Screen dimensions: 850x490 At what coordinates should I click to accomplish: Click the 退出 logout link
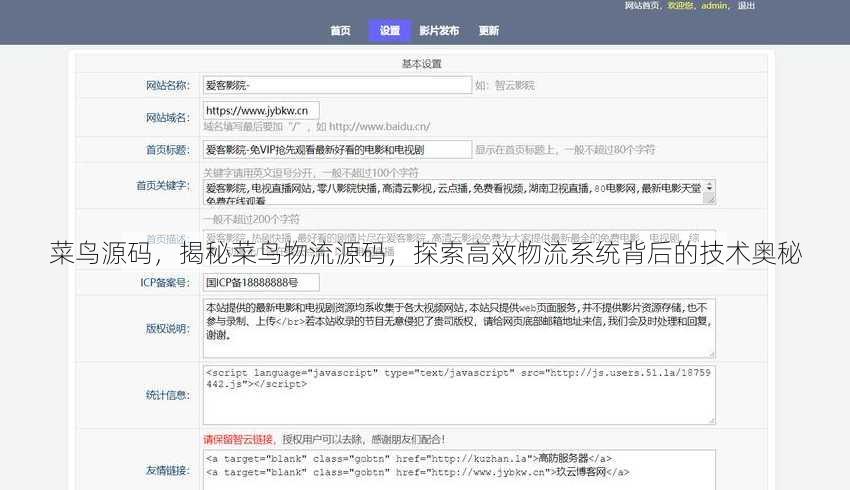tap(746, 5)
